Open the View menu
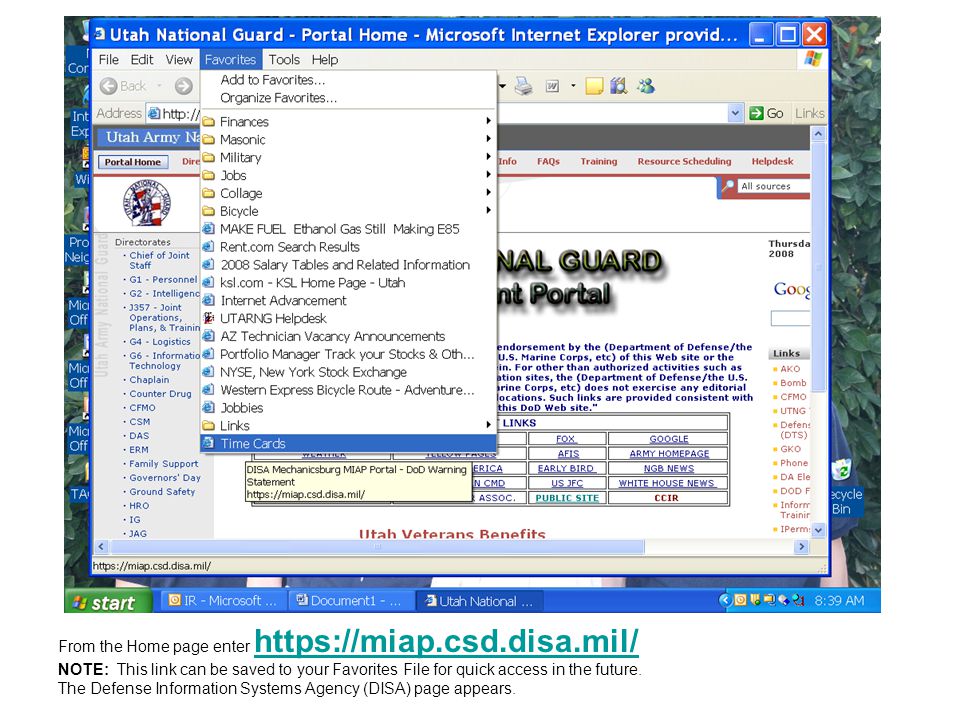Image resolution: width=960 pixels, height=720 pixels. click(179, 60)
